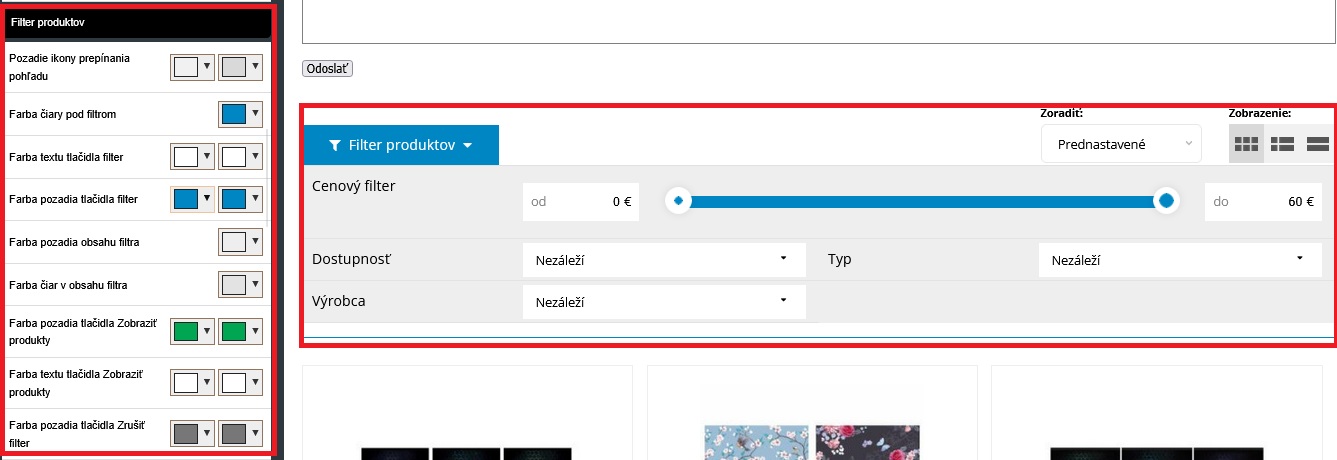Open first swatch of Farba pozadia tlačidla filter

[x=193, y=199]
